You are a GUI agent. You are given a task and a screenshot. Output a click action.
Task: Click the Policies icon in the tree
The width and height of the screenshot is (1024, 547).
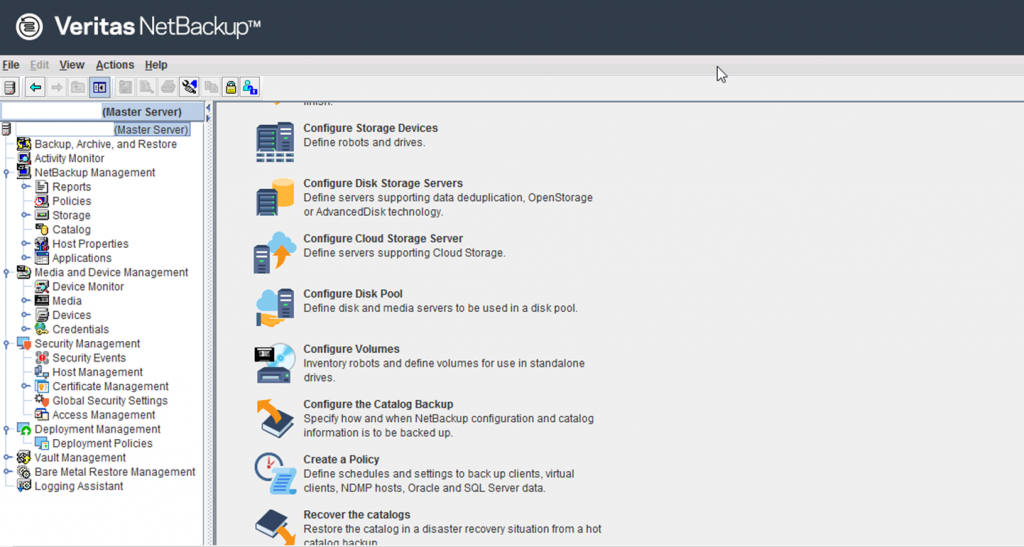point(41,201)
